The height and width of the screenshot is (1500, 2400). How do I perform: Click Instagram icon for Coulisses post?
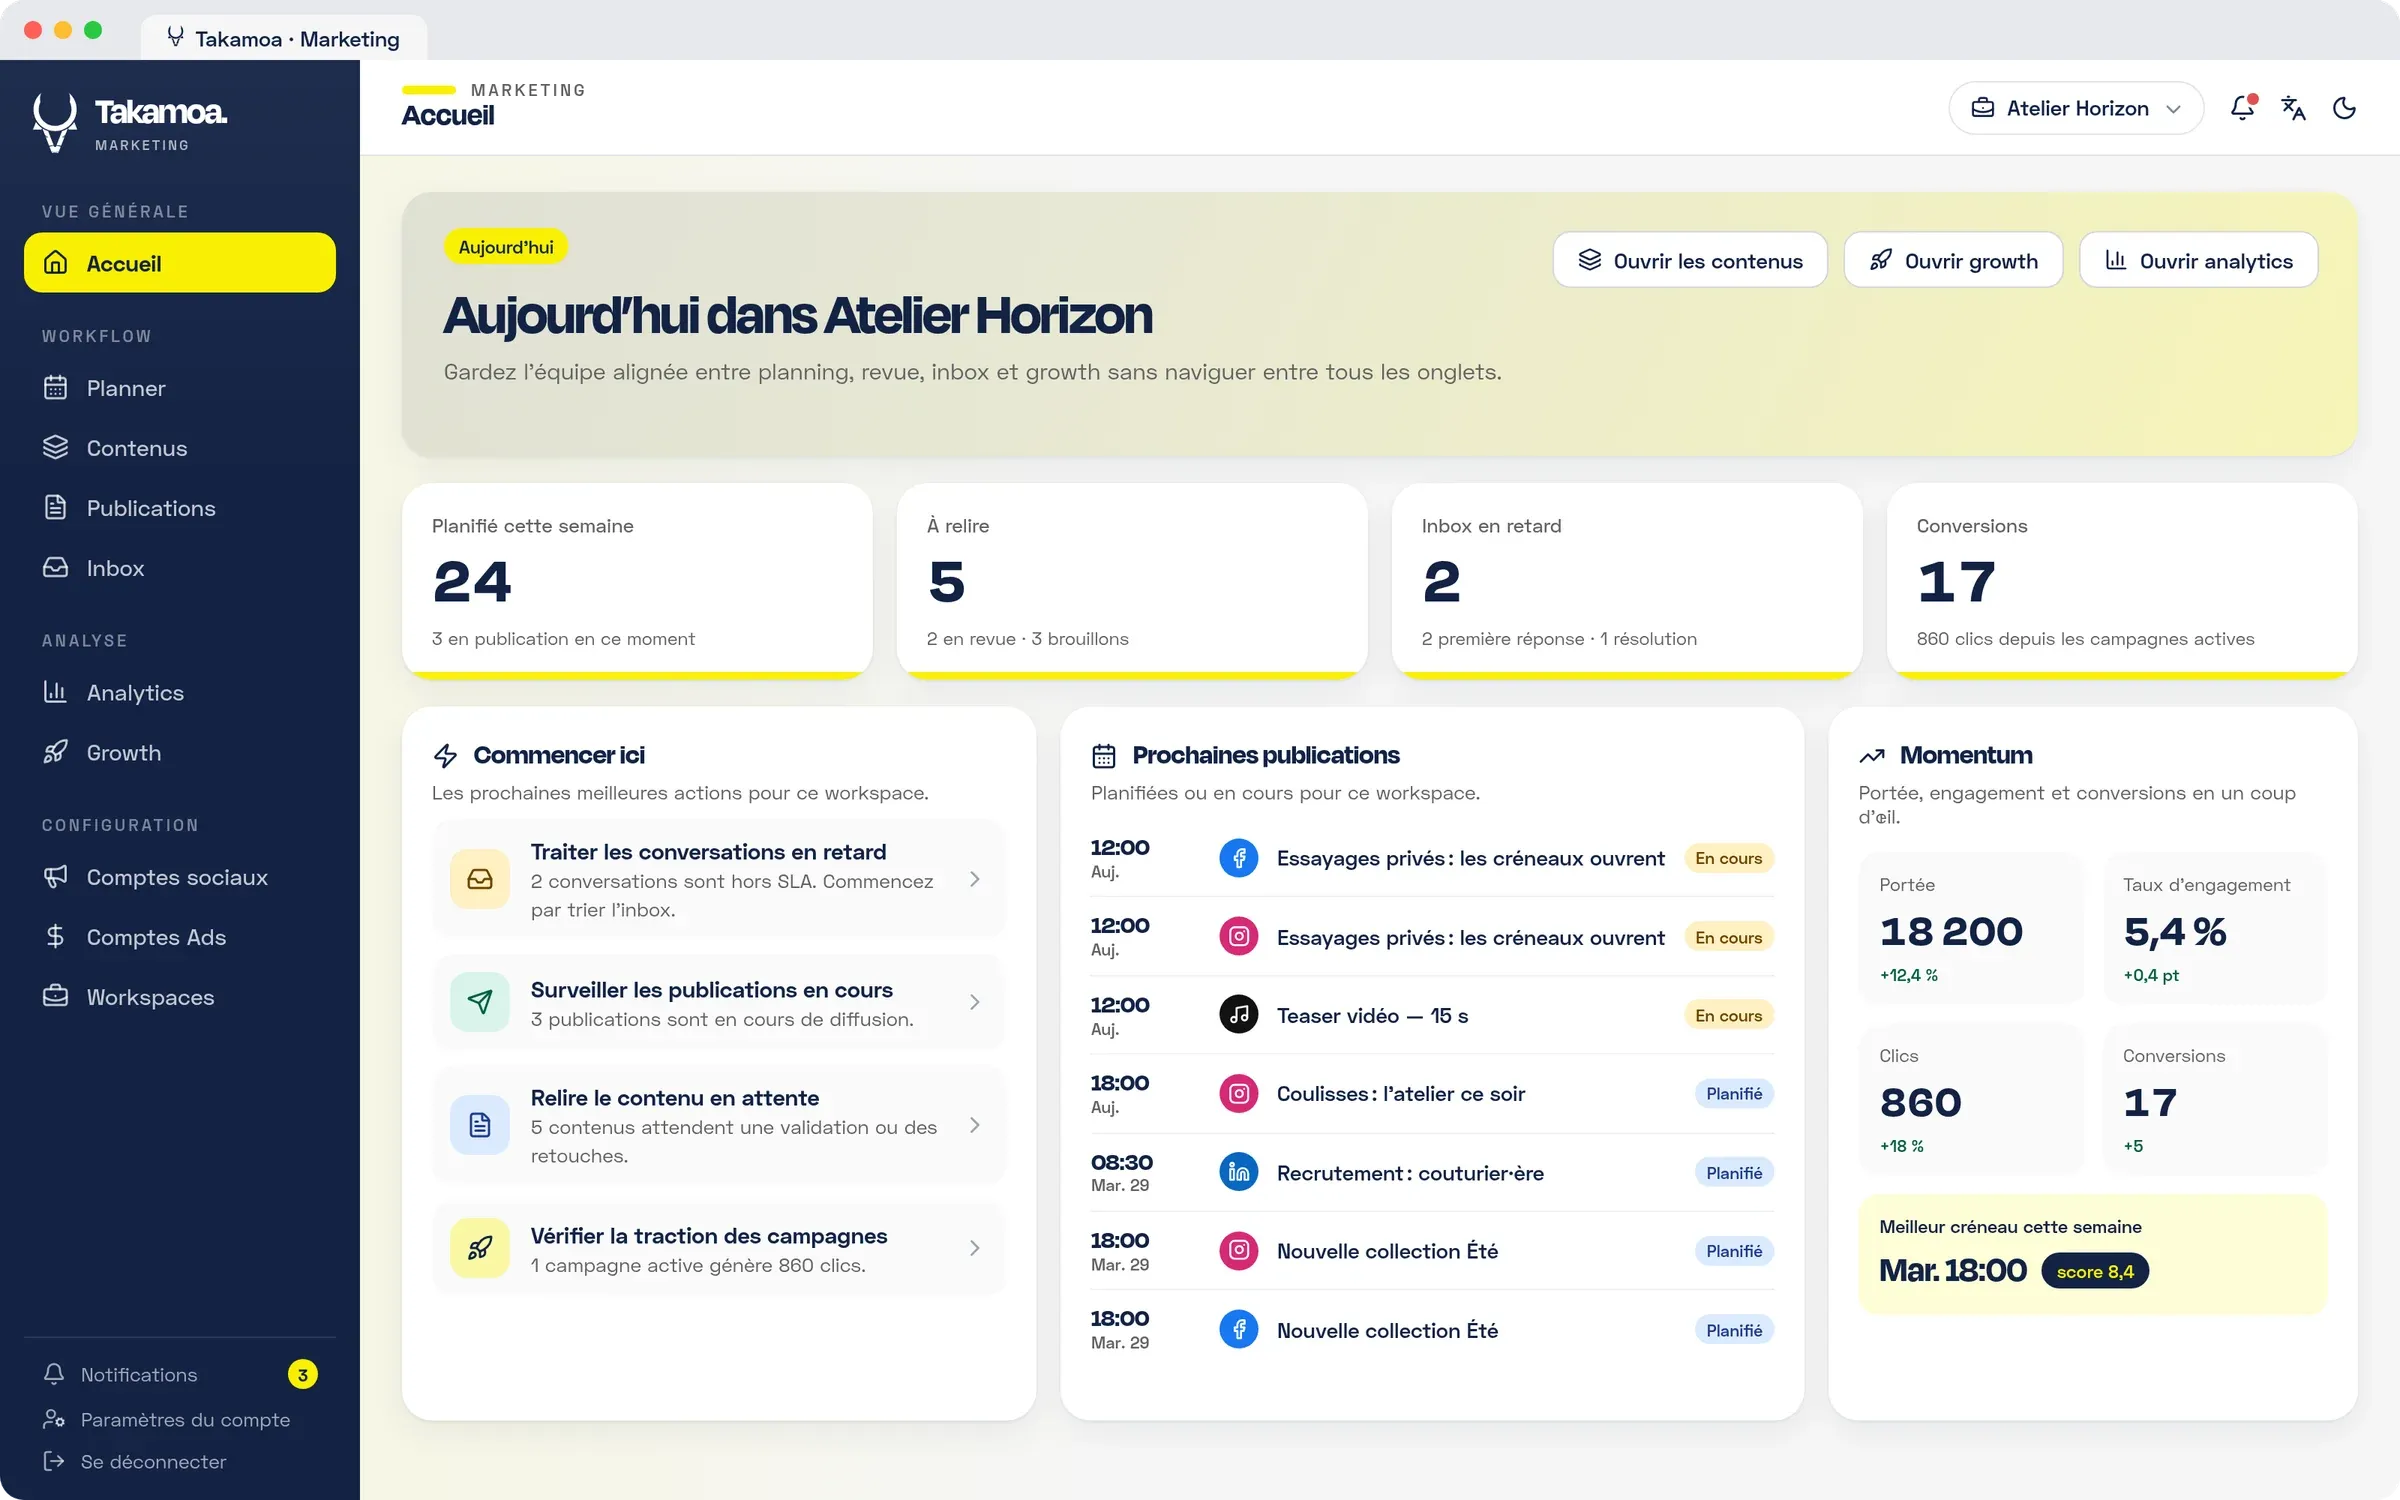[1238, 1093]
